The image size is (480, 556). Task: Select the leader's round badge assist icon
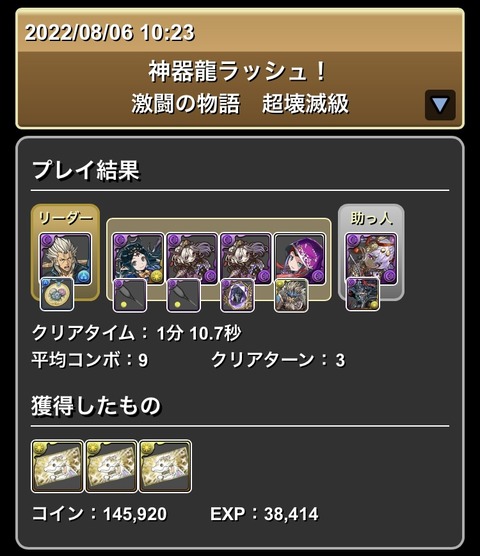[x=57, y=294]
